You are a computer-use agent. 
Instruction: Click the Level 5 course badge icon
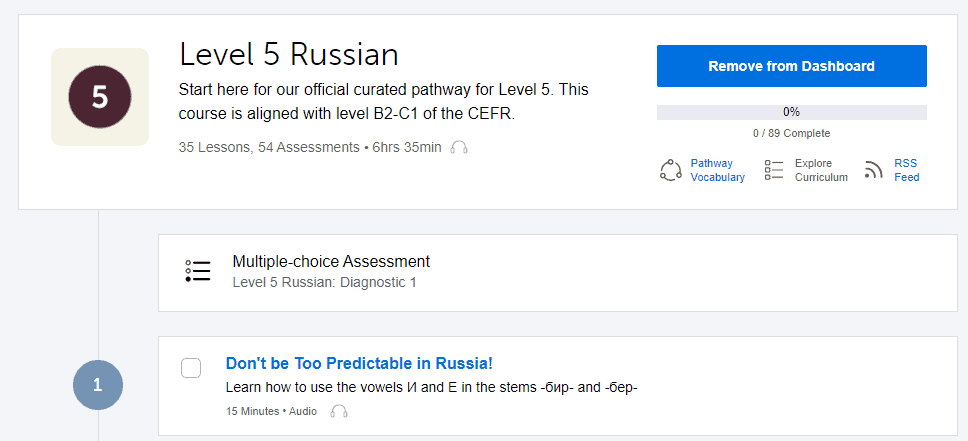[x=99, y=97]
